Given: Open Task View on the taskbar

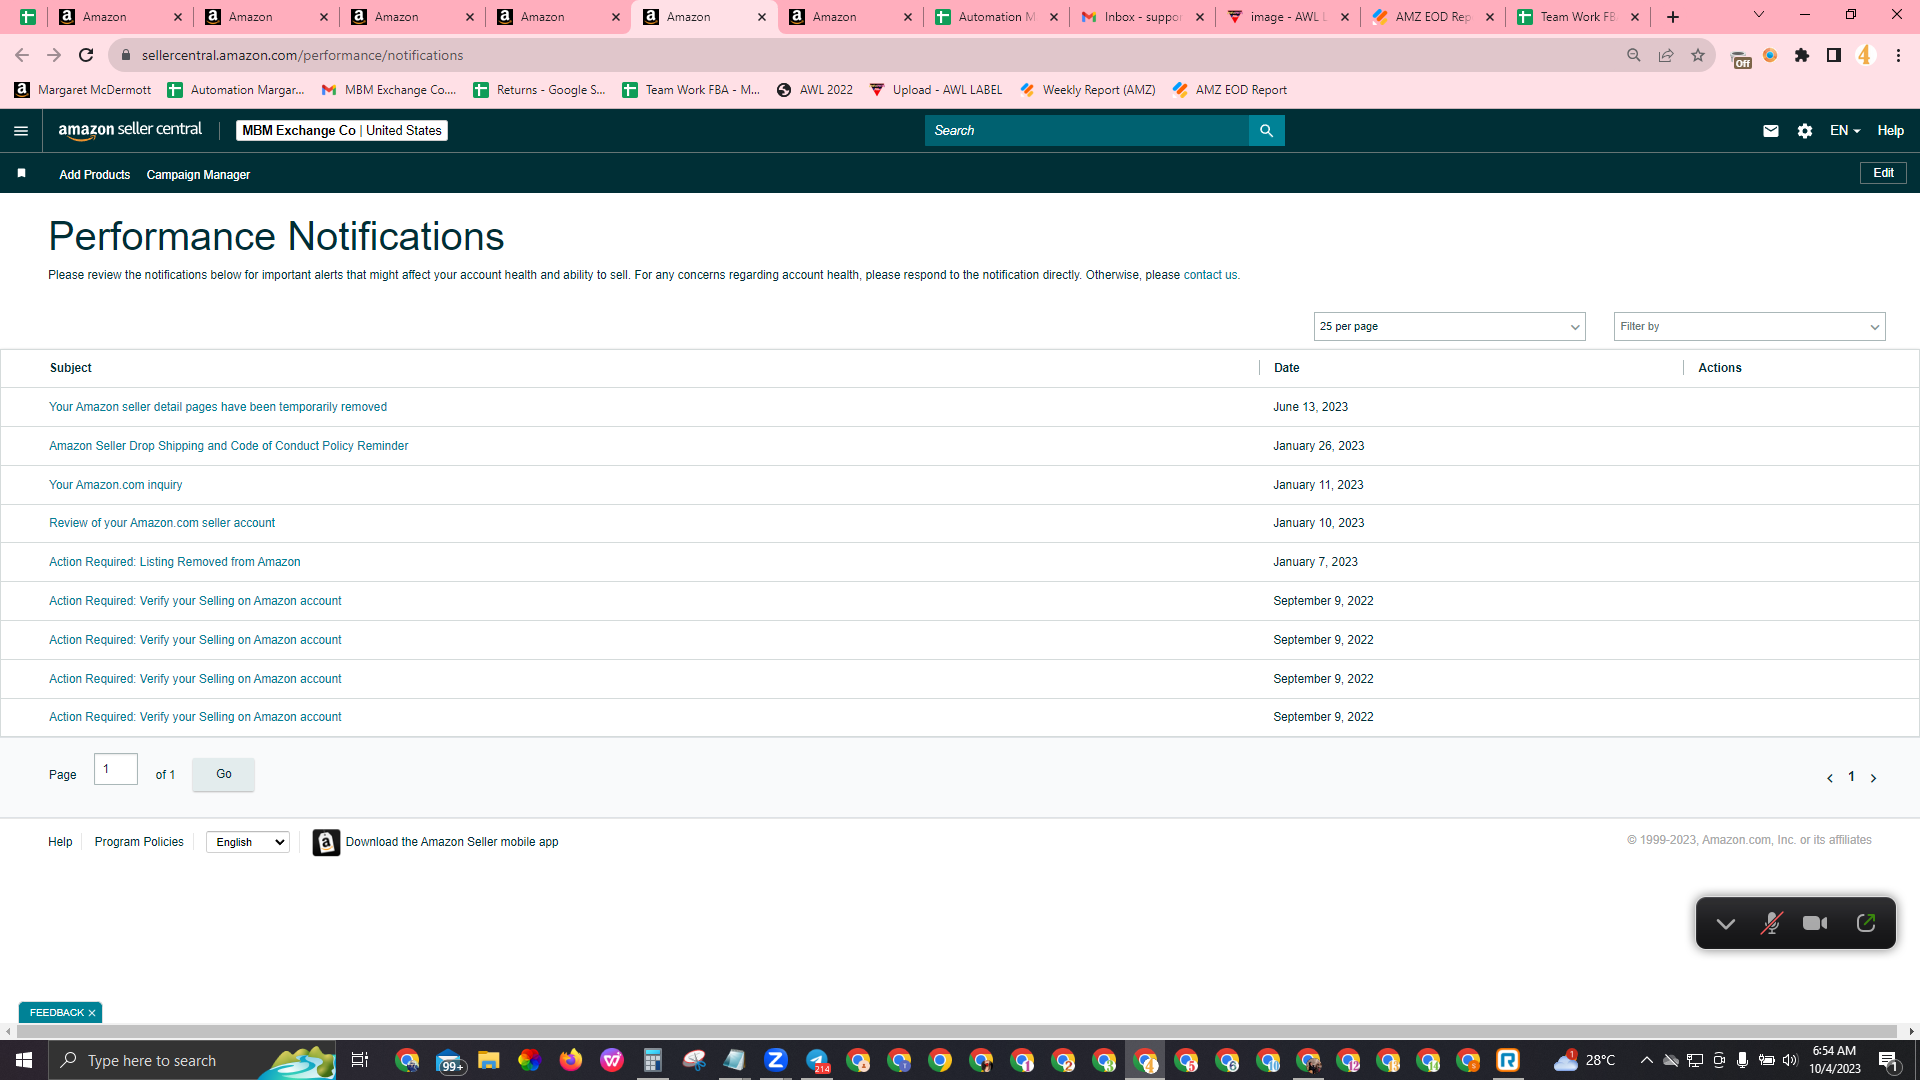Looking at the screenshot, I should (x=360, y=1060).
